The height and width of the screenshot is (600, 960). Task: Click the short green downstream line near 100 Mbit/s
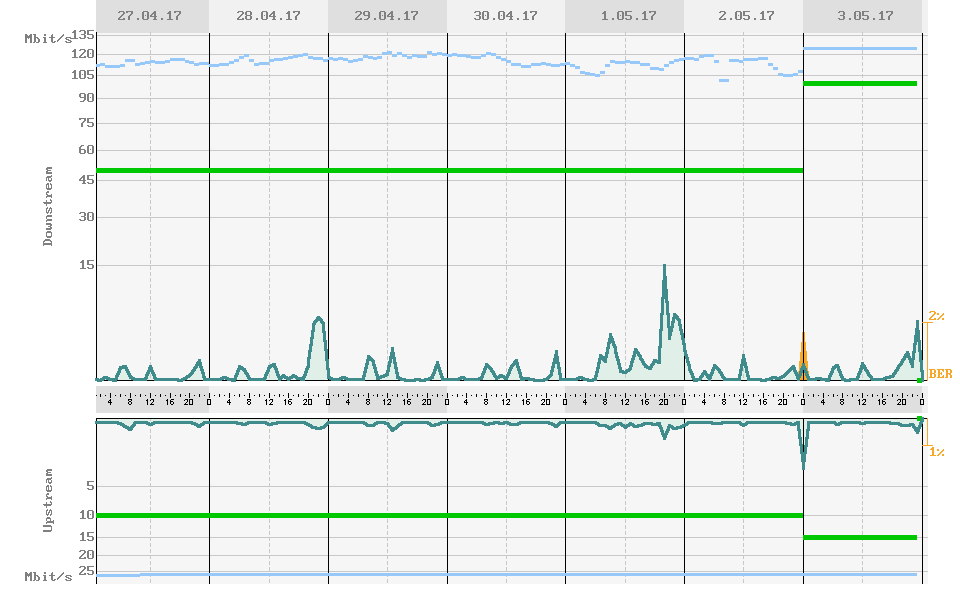tap(860, 83)
